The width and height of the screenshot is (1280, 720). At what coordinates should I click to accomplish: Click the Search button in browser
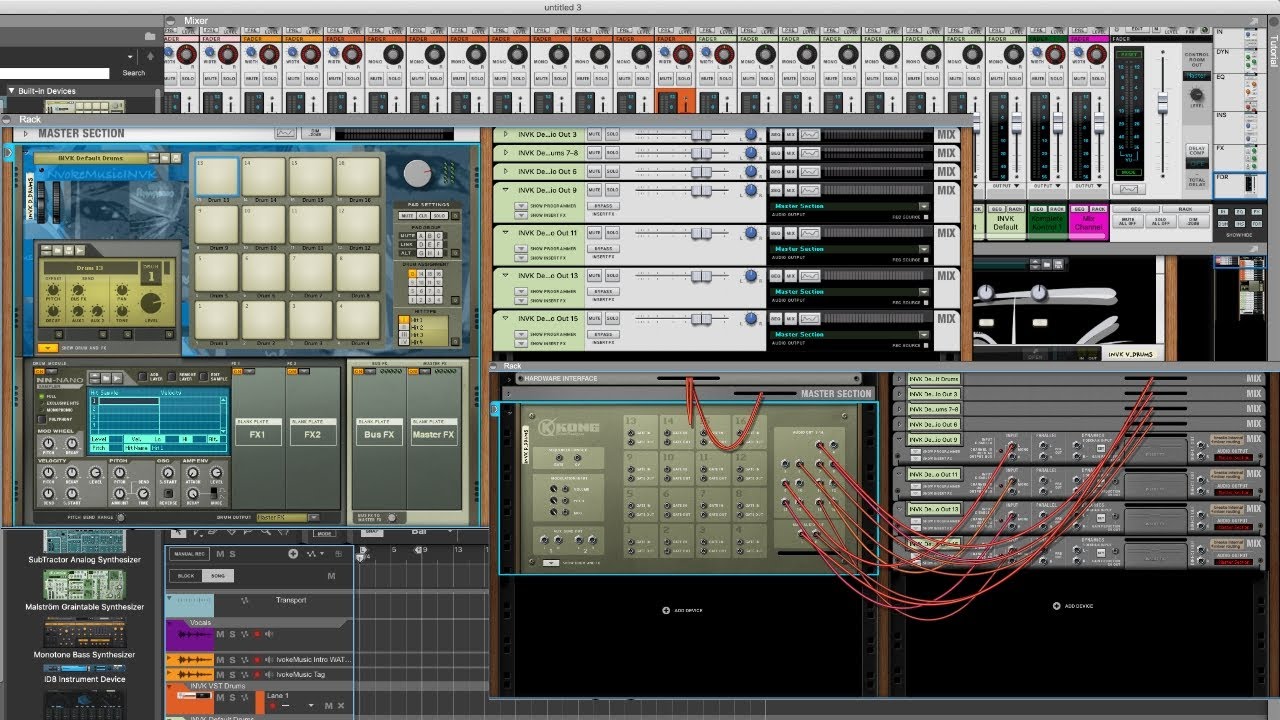tap(134, 73)
